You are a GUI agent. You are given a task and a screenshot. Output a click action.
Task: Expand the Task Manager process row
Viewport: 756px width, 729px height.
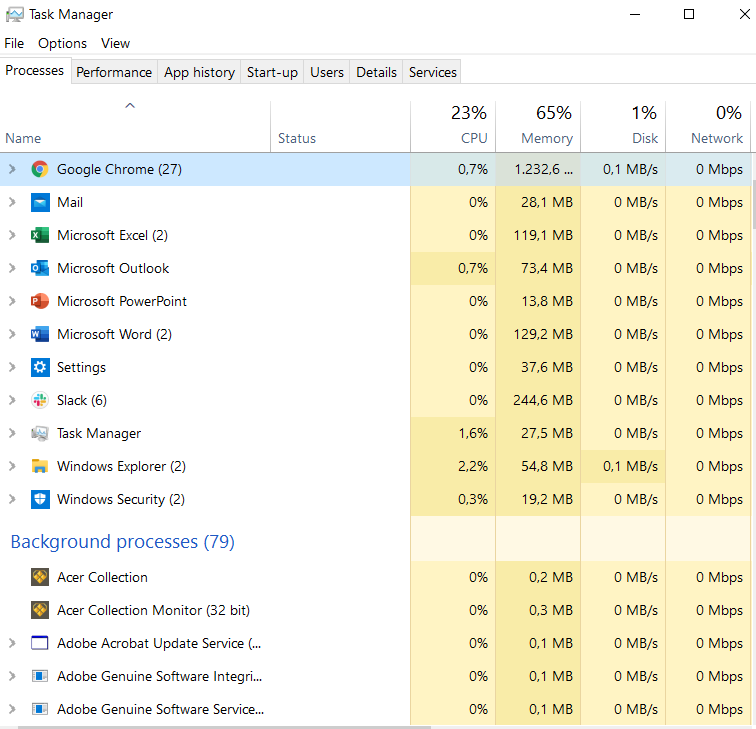pyautogui.click(x=13, y=433)
